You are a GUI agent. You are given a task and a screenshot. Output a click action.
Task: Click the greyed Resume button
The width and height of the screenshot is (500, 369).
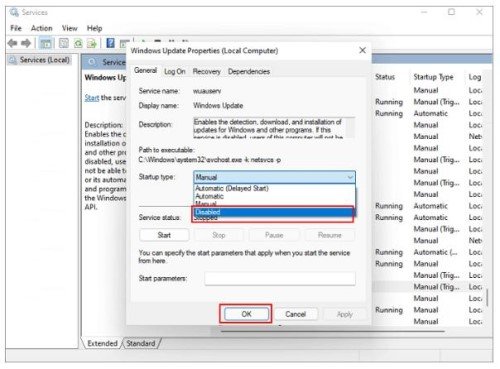329,235
